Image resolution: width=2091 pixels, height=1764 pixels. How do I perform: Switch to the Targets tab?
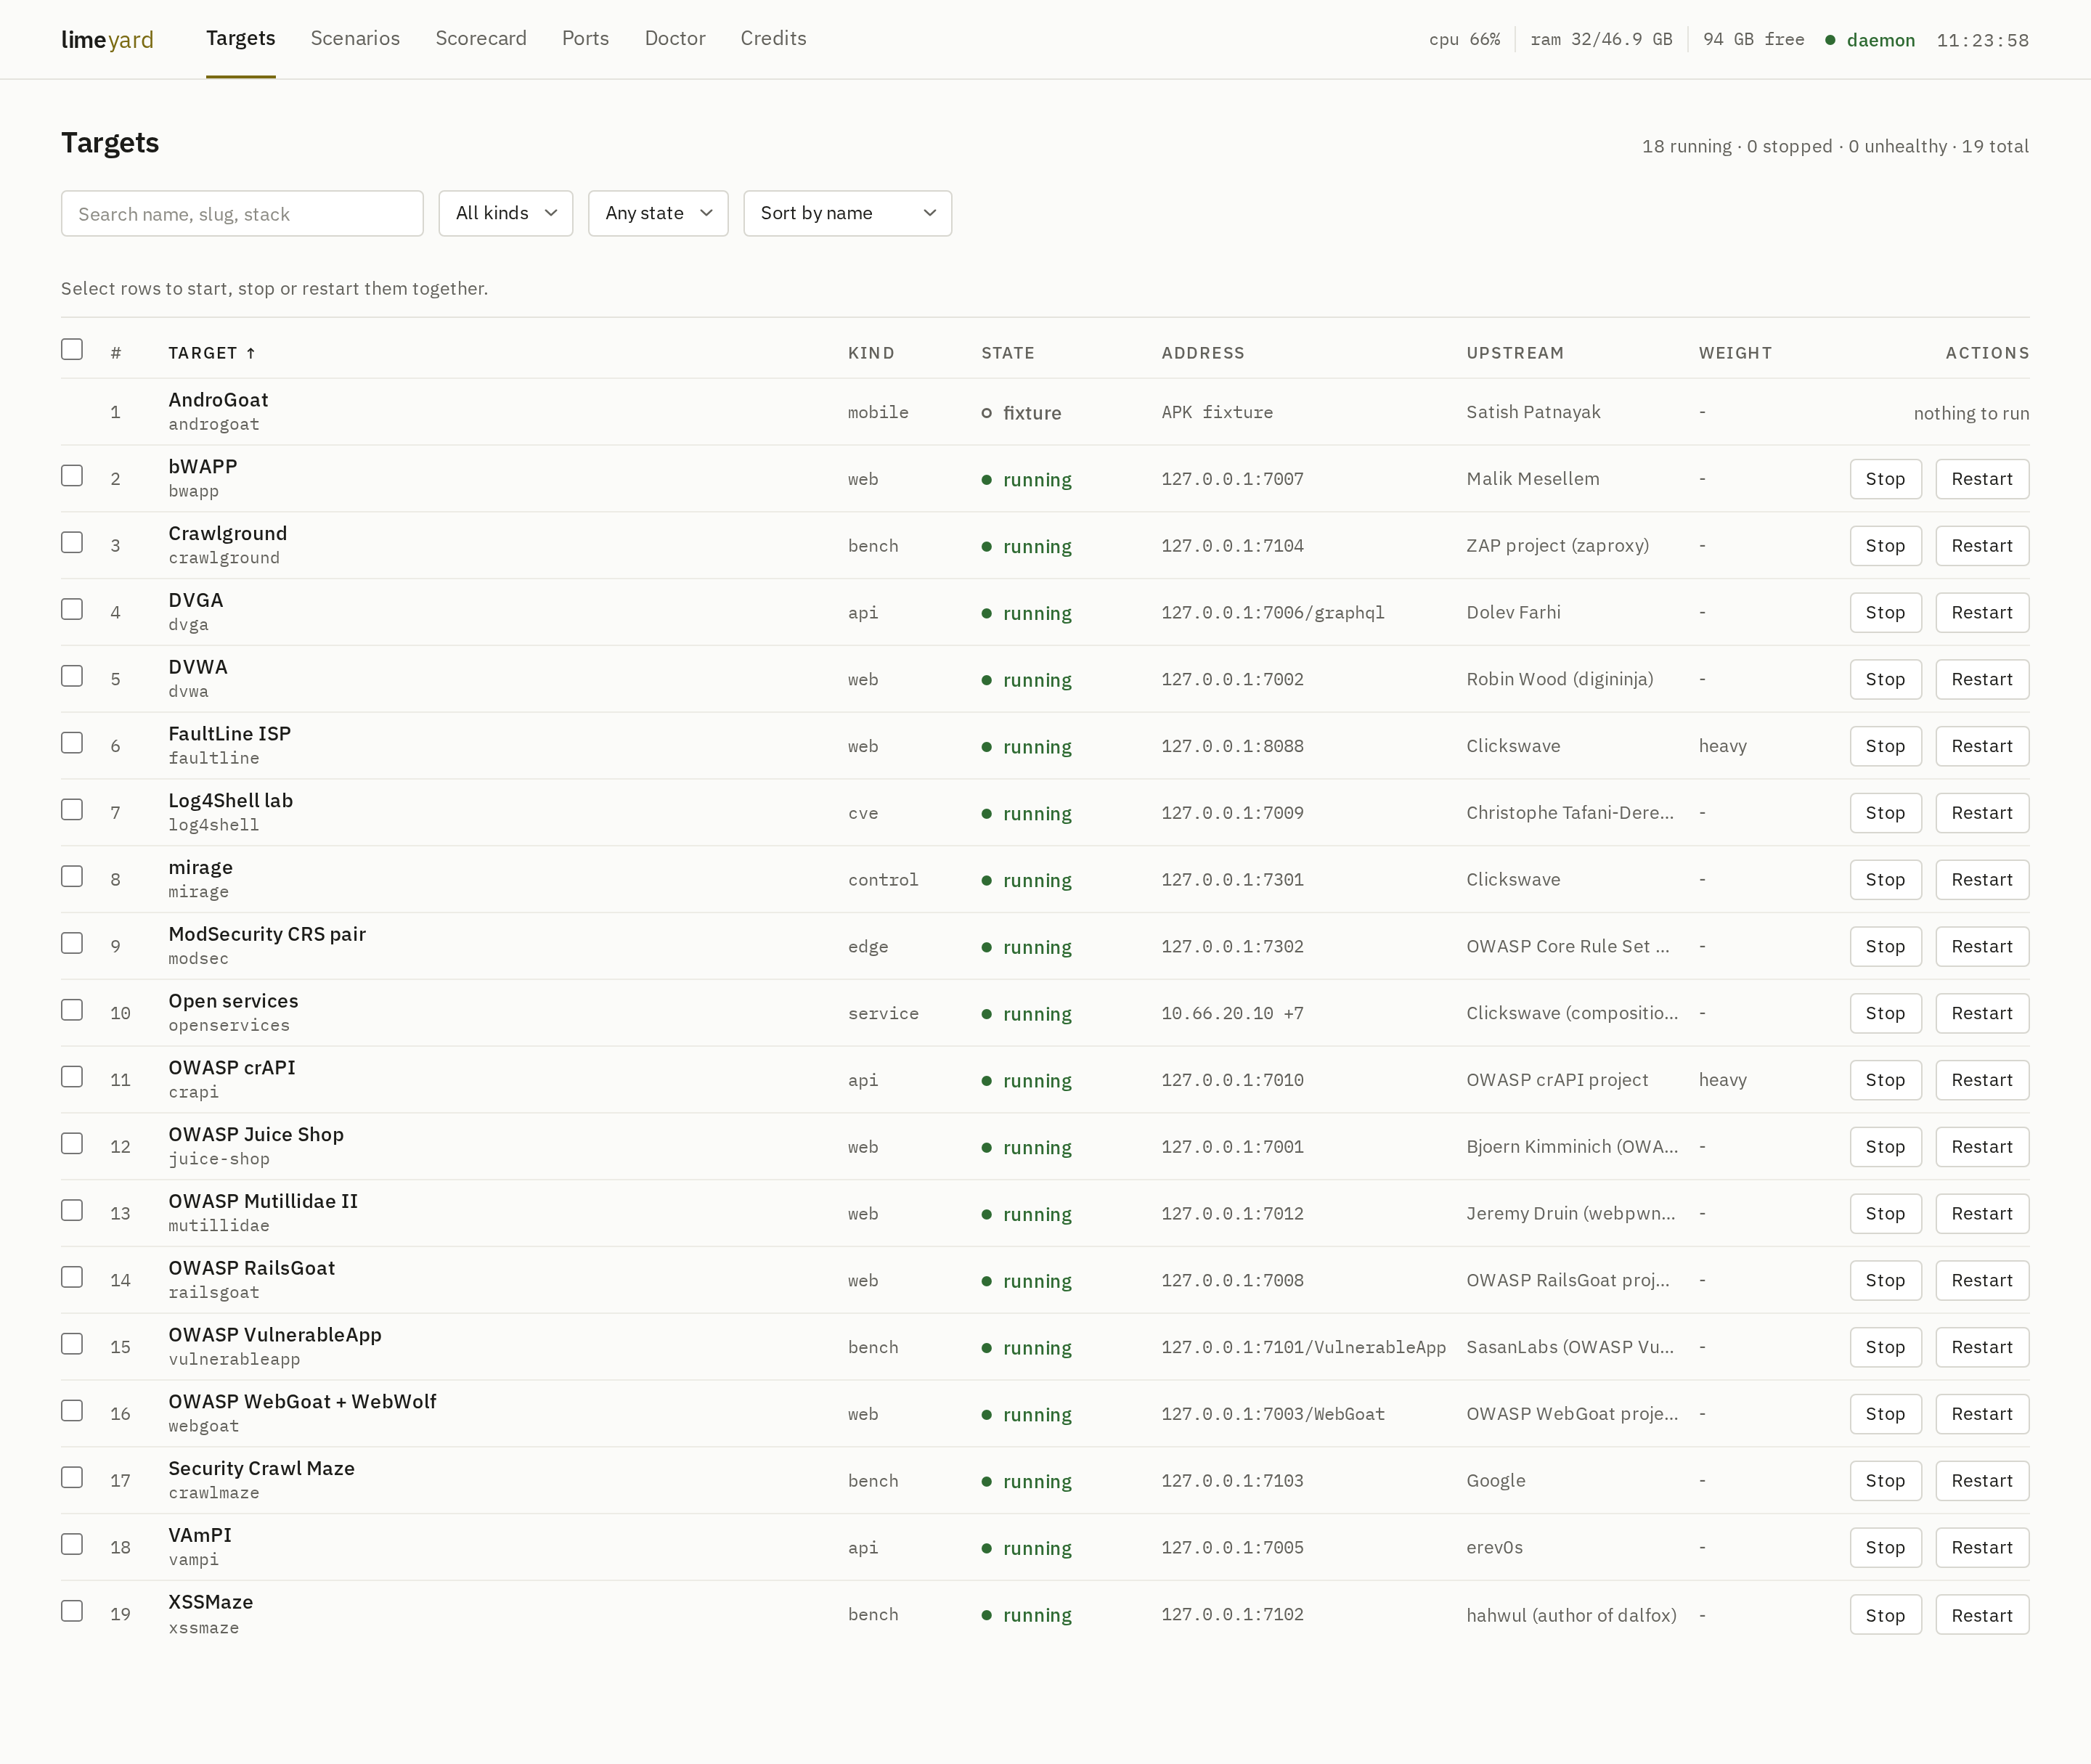[x=241, y=38]
